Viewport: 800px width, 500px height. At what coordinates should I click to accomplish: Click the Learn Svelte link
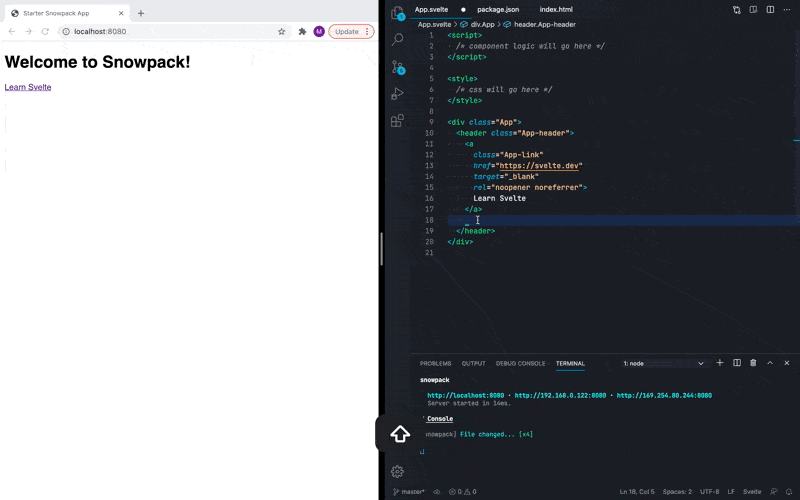click(28, 87)
